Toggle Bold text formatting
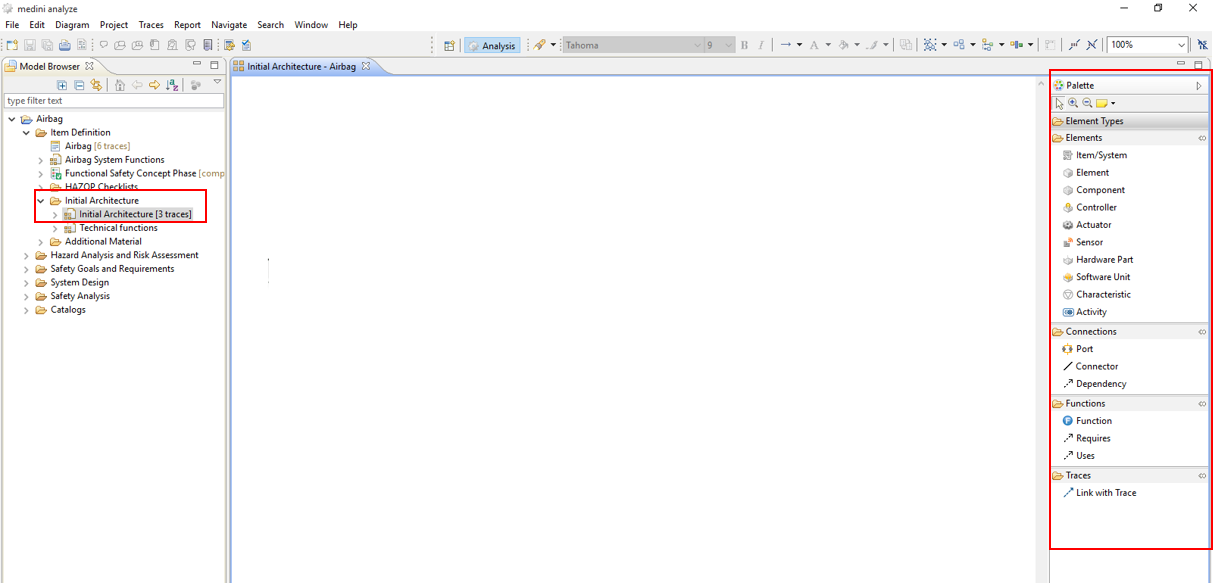 click(x=744, y=45)
